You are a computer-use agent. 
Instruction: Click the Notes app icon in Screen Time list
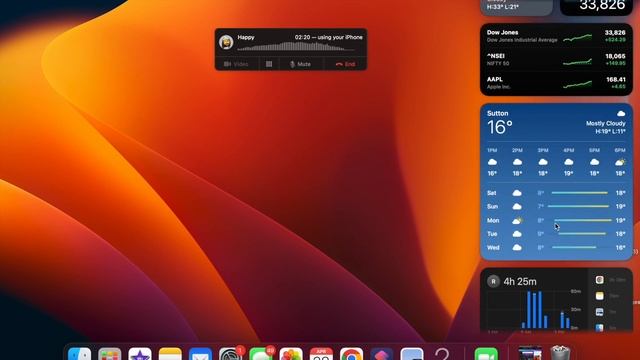coord(599,296)
